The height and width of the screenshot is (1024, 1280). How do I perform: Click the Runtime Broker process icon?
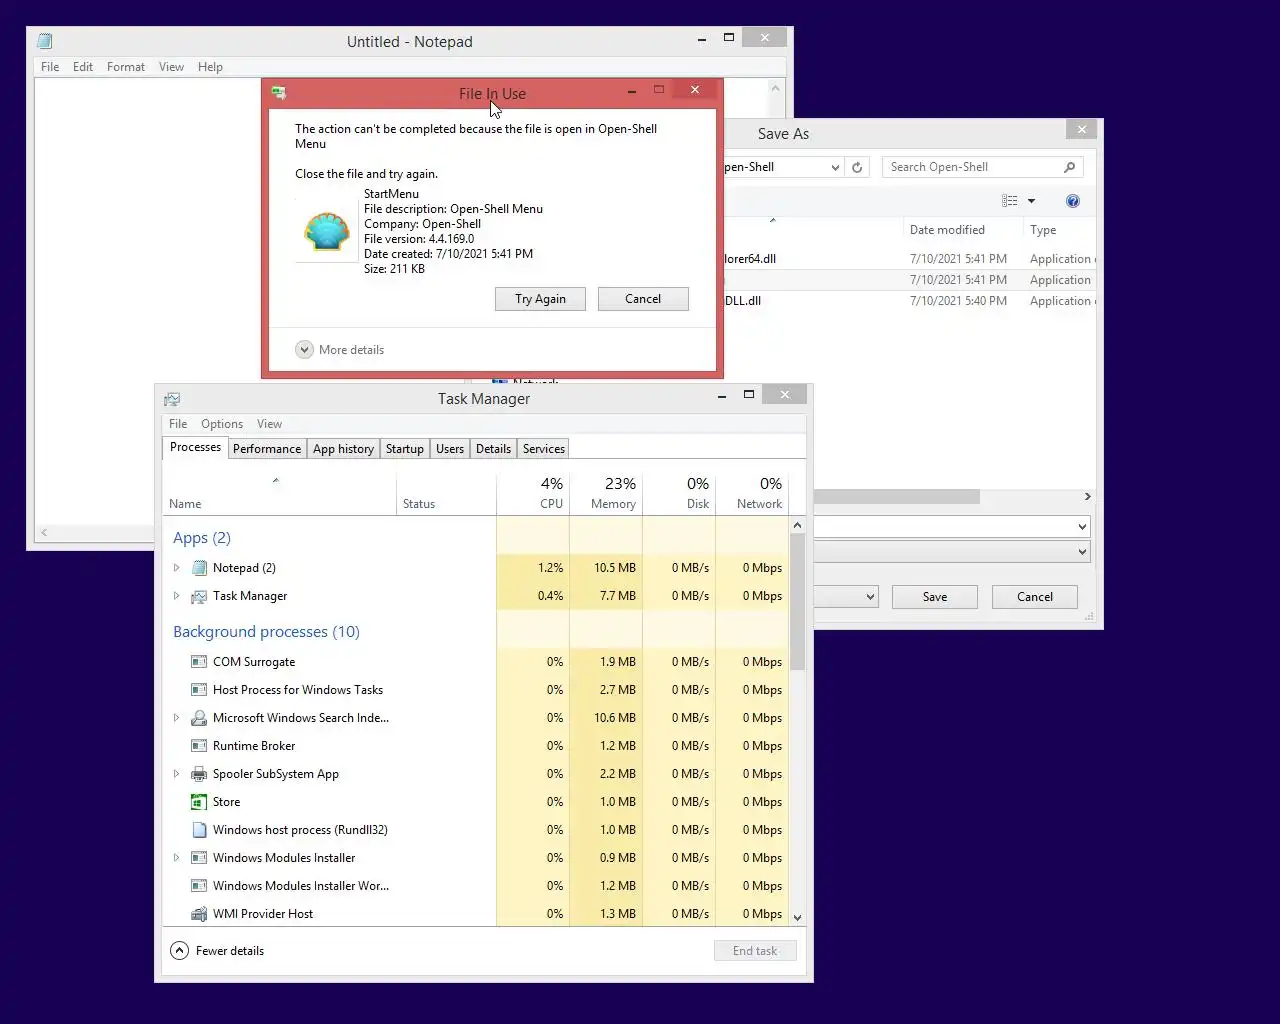(199, 745)
